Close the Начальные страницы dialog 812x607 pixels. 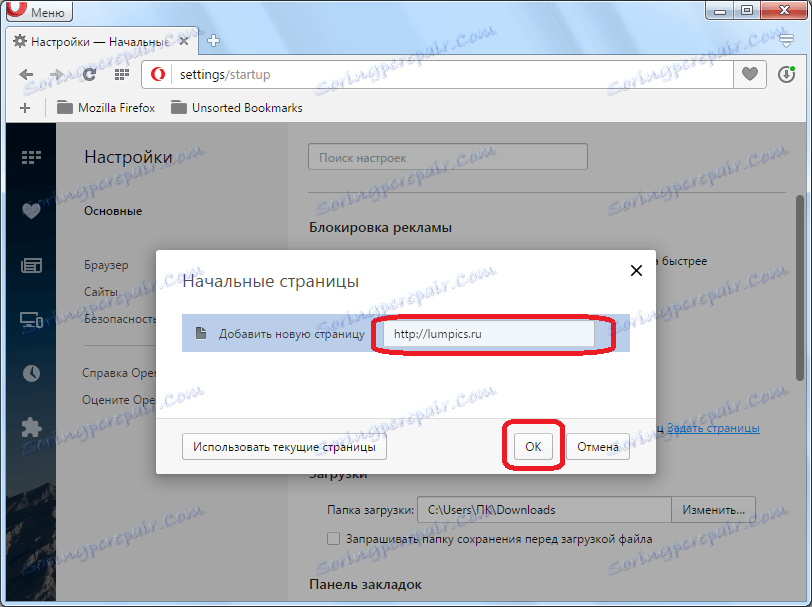coord(636,270)
